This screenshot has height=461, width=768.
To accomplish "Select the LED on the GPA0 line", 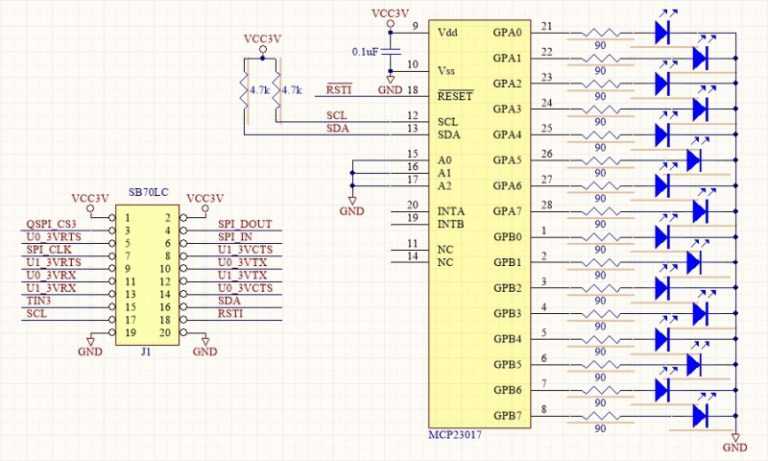I will click(x=662, y=33).
